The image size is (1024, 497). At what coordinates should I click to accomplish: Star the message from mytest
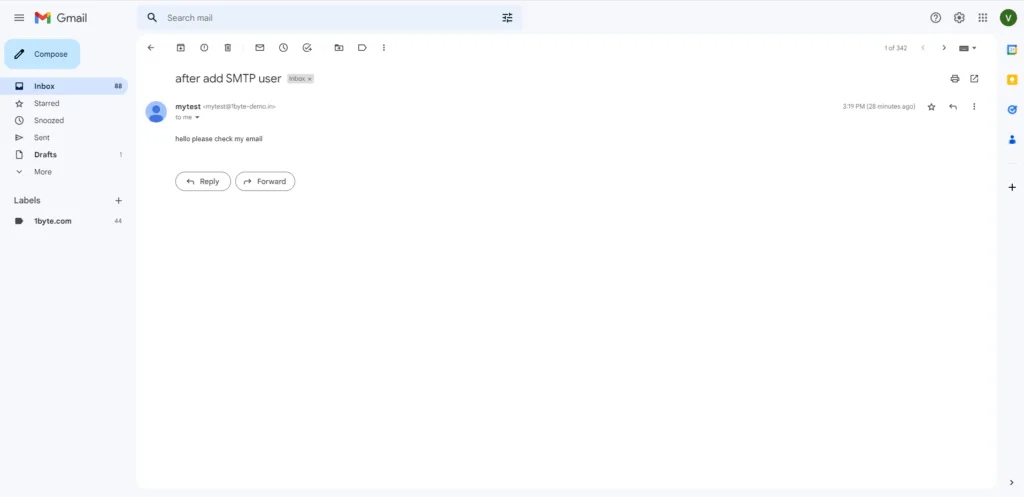[932, 106]
